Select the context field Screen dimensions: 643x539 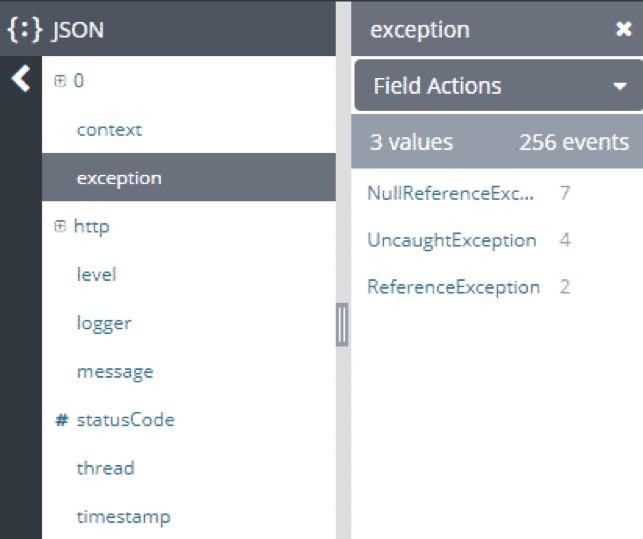pyautogui.click(x=109, y=130)
